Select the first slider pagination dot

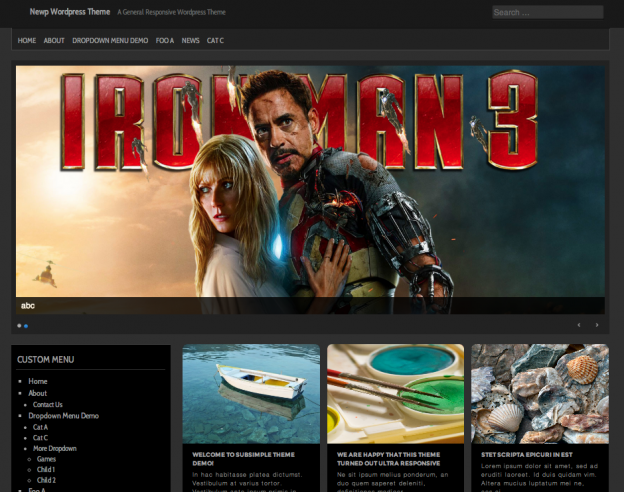19,326
